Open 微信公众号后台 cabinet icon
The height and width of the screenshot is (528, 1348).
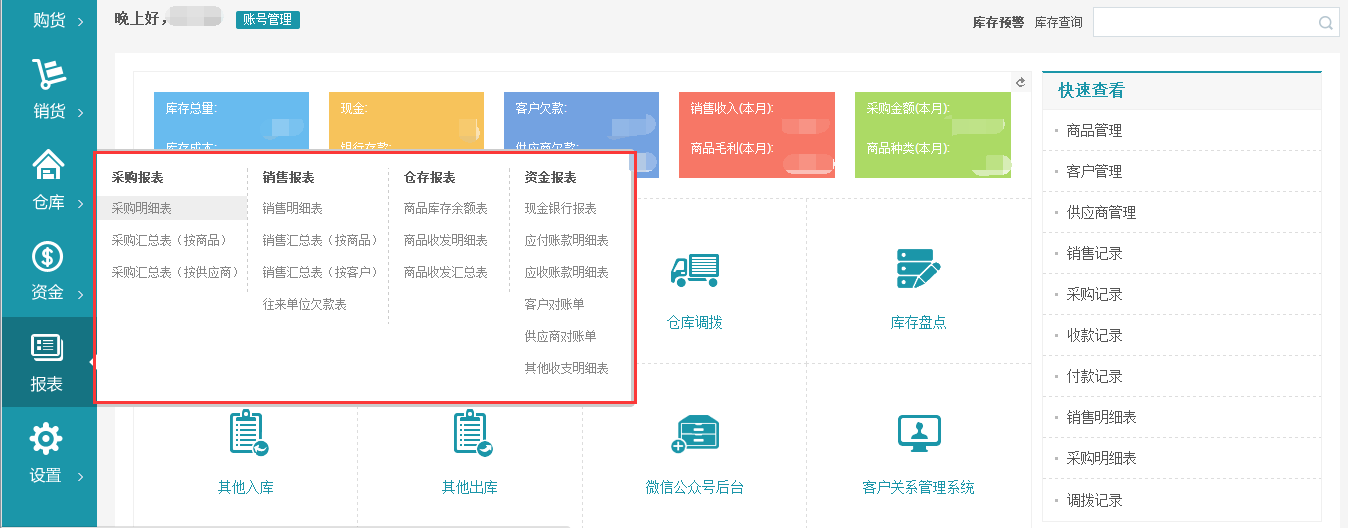click(695, 434)
